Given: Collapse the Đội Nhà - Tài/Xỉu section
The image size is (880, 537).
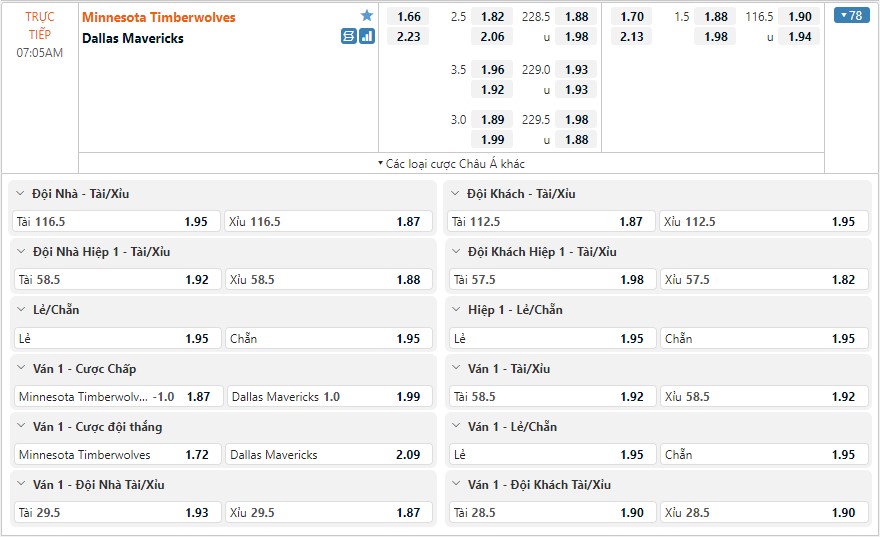Looking at the screenshot, I should point(20,194).
